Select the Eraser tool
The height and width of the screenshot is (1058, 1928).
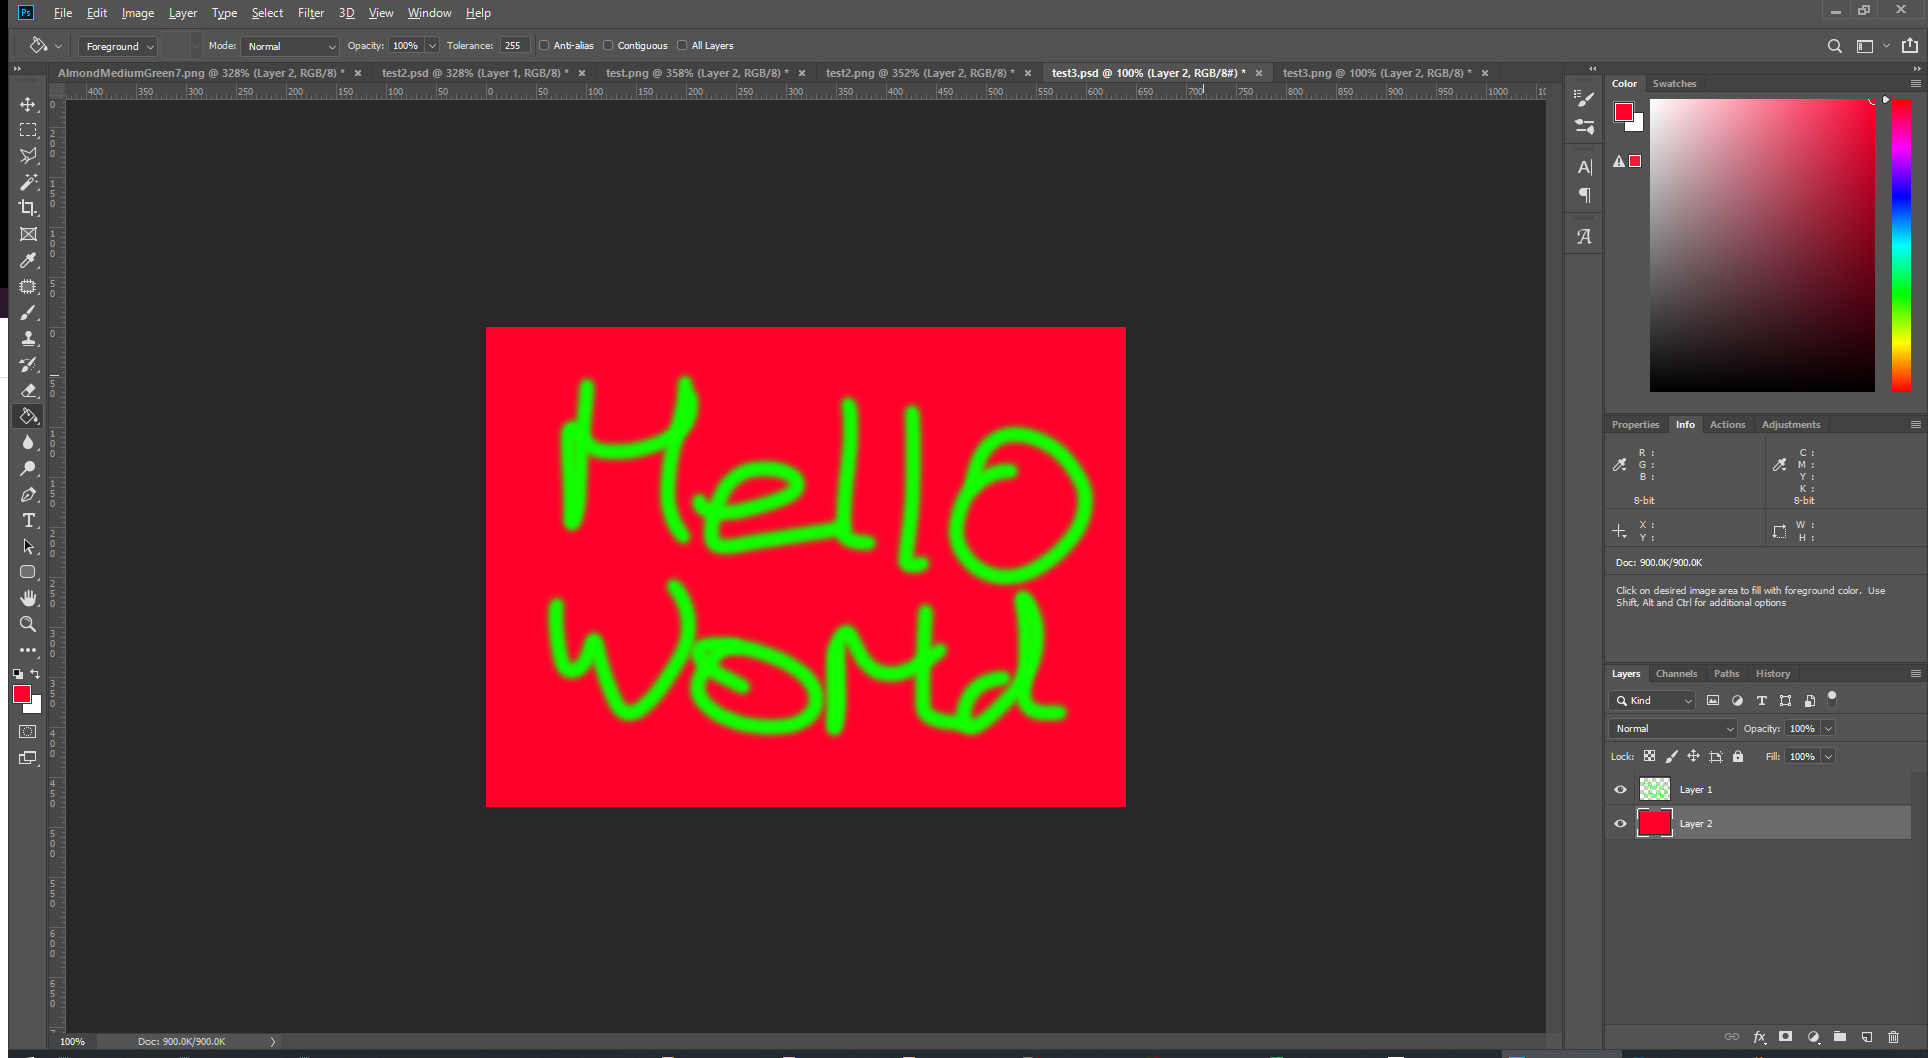(28, 390)
